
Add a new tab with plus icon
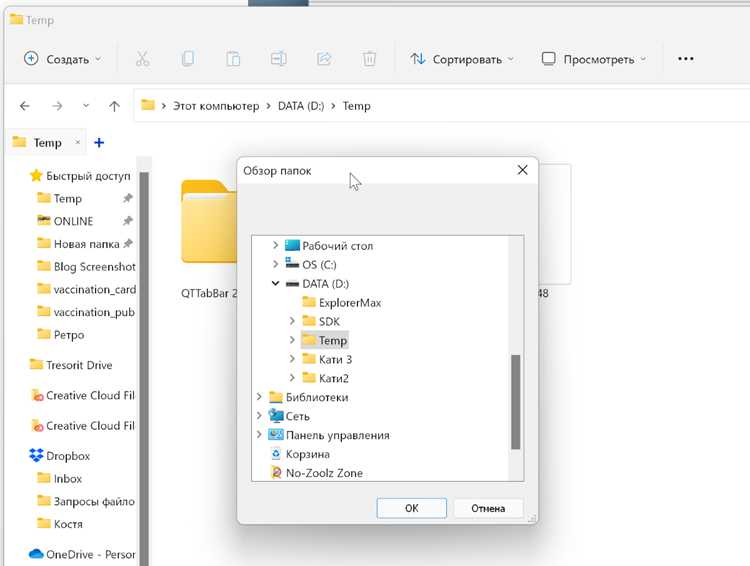click(x=99, y=143)
